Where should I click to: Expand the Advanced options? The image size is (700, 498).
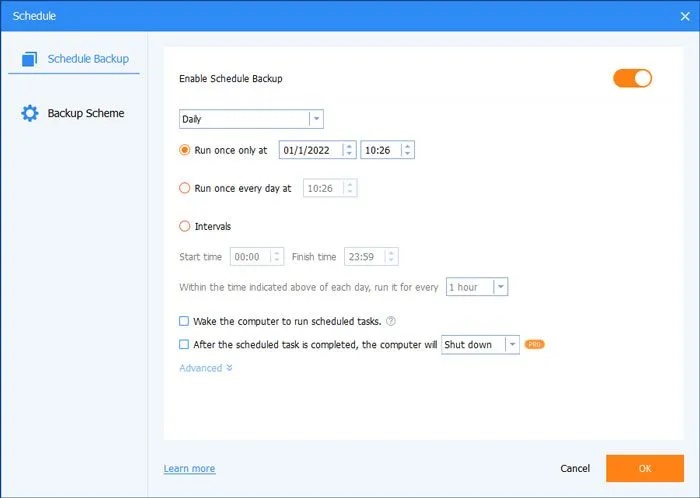click(206, 368)
